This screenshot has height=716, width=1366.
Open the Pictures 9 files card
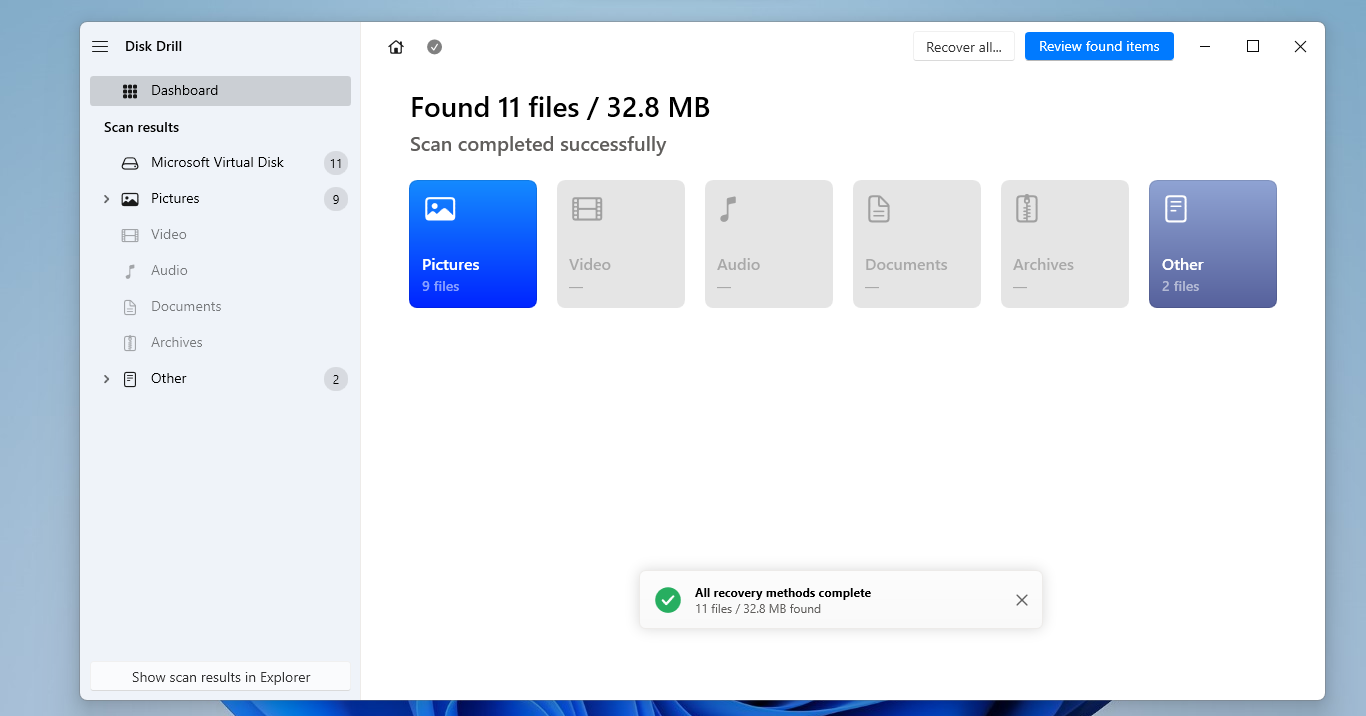click(473, 244)
